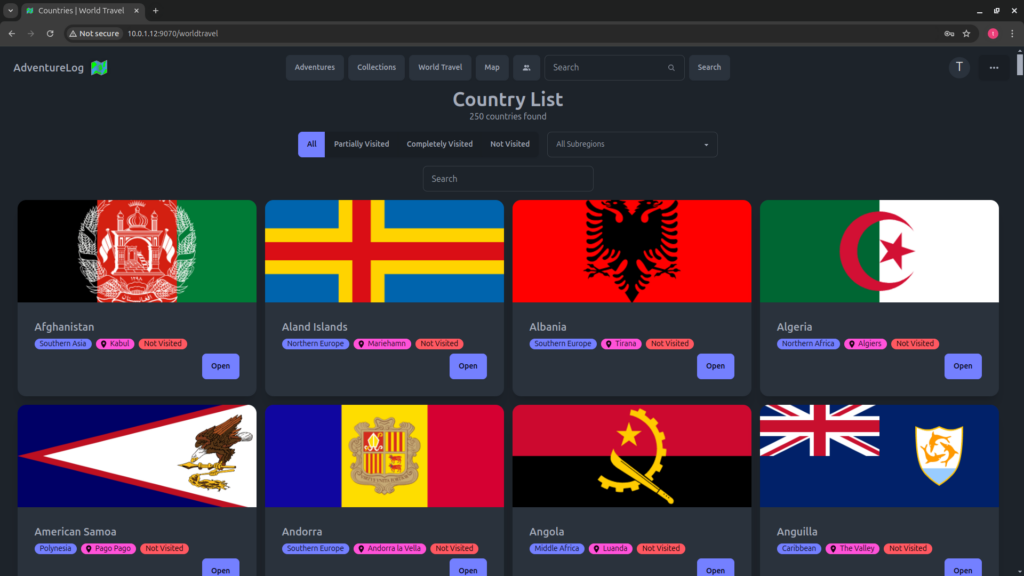Go to Adventures page
Image resolution: width=1024 pixels, height=576 pixels.
(x=315, y=67)
